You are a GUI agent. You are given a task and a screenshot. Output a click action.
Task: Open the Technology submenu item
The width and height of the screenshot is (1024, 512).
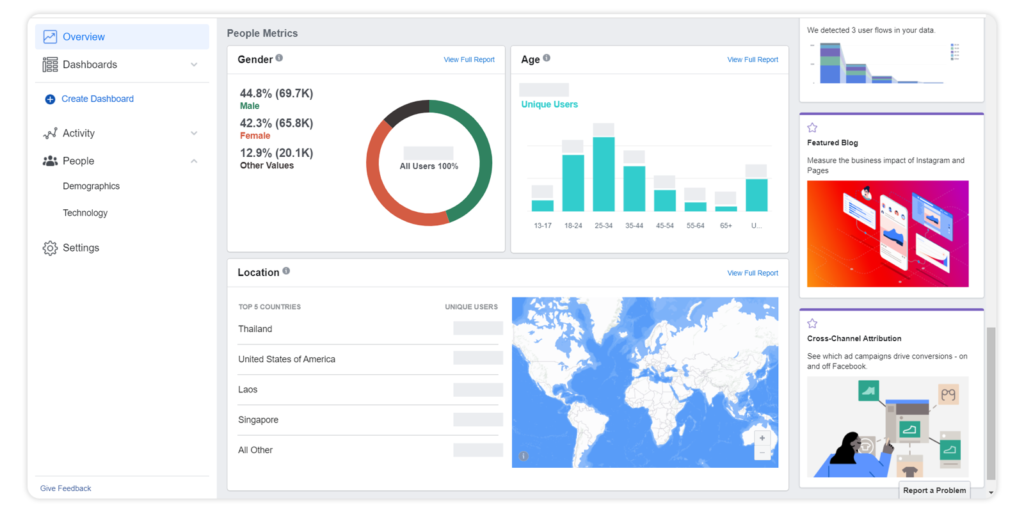(85, 213)
